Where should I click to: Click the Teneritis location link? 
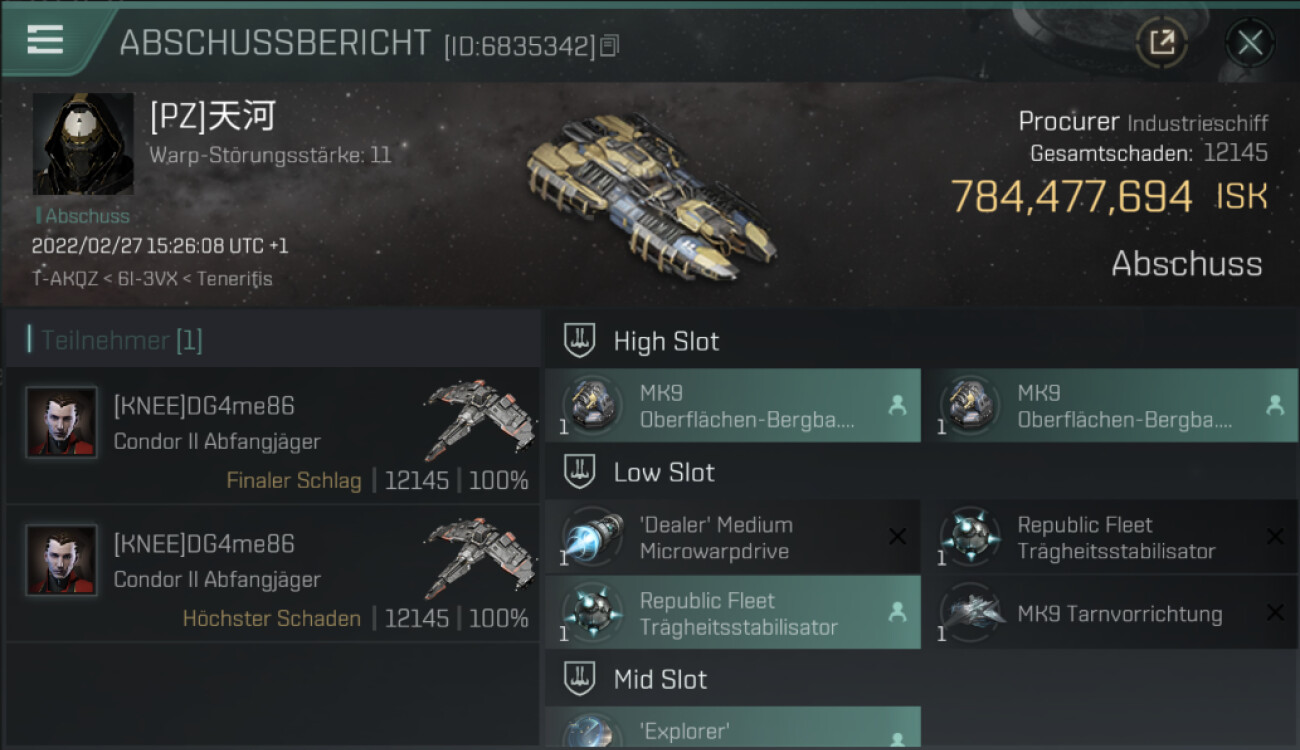click(234, 279)
